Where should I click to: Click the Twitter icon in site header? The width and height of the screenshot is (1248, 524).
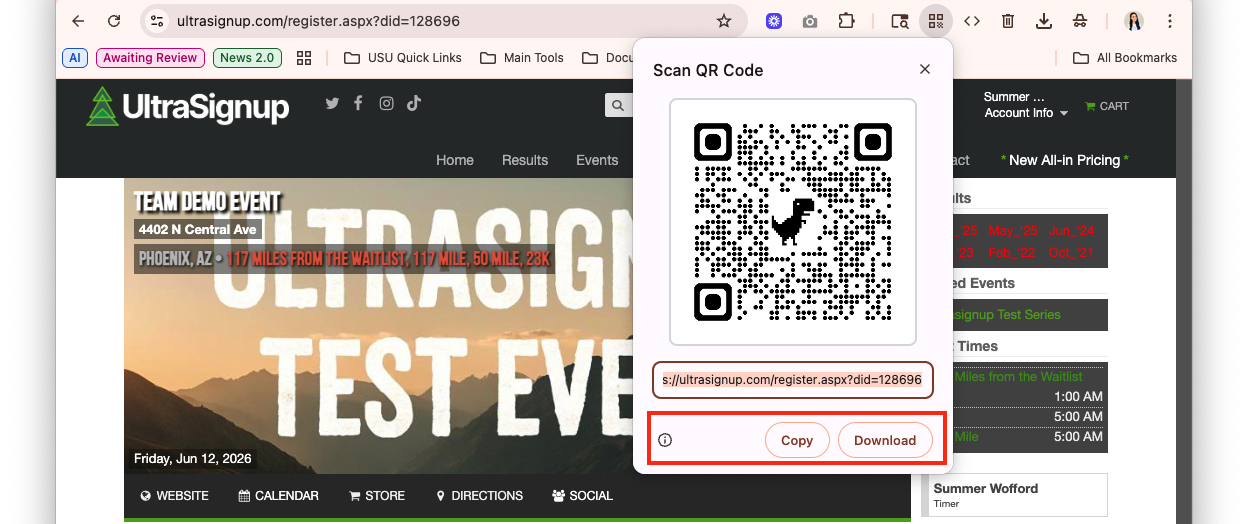(x=332, y=104)
